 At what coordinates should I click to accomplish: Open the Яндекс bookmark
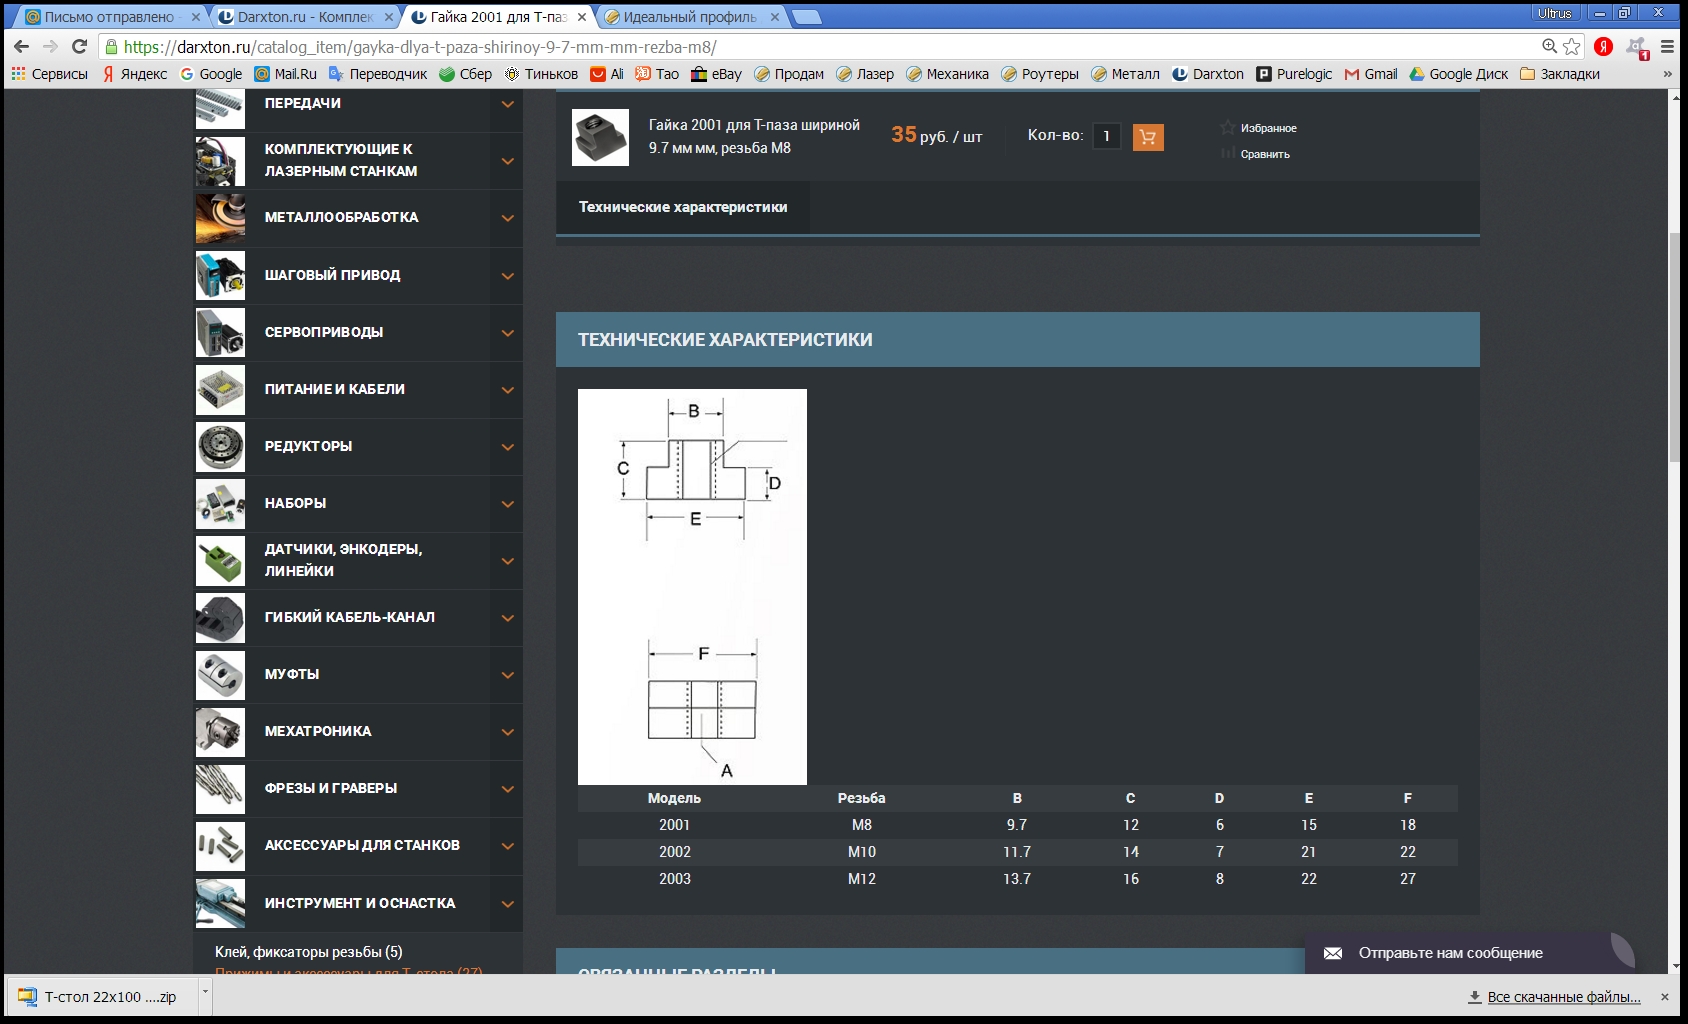135,74
